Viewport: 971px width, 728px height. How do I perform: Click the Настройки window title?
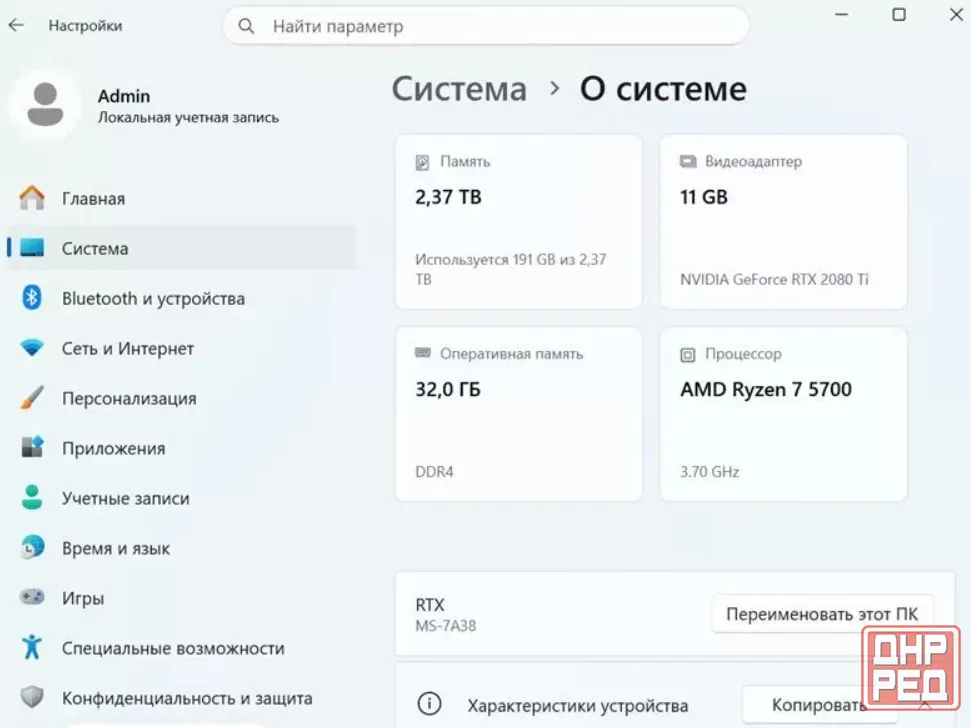tap(85, 25)
